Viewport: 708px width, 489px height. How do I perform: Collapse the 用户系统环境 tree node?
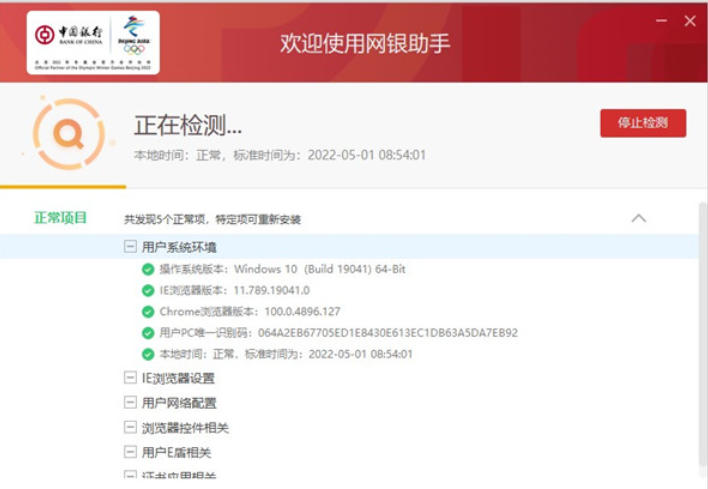(130, 246)
